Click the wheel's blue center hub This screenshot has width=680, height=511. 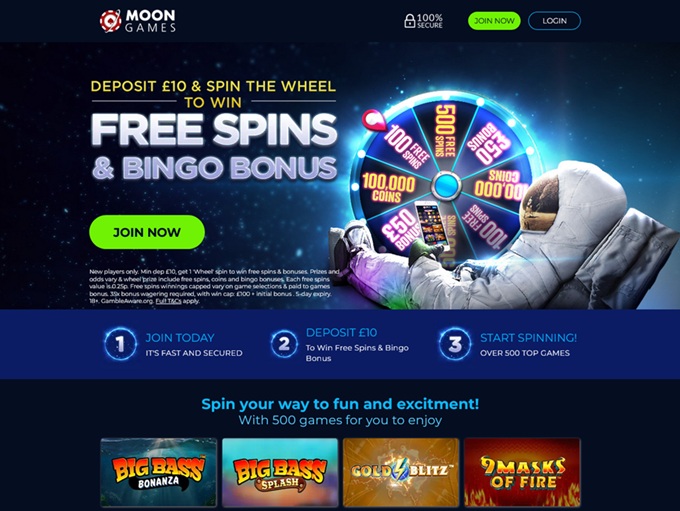click(x=446, y=186)
